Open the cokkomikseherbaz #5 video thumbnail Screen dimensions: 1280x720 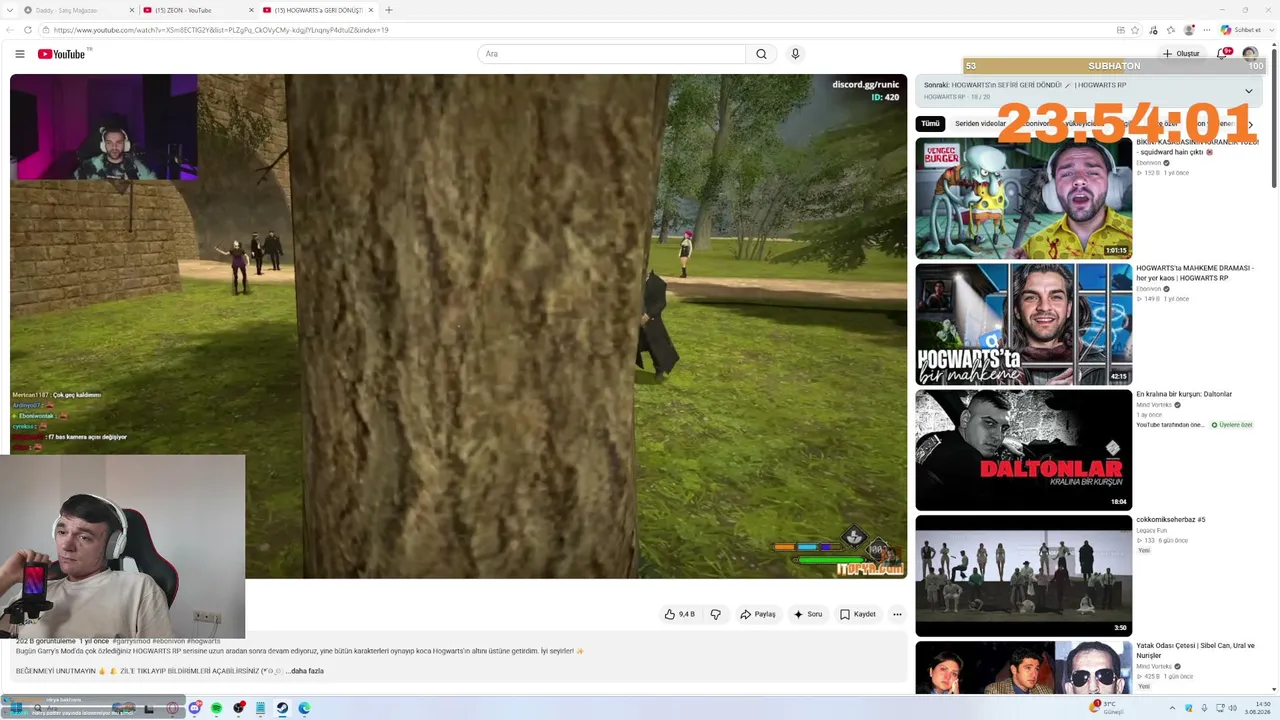click(1024, 576)
